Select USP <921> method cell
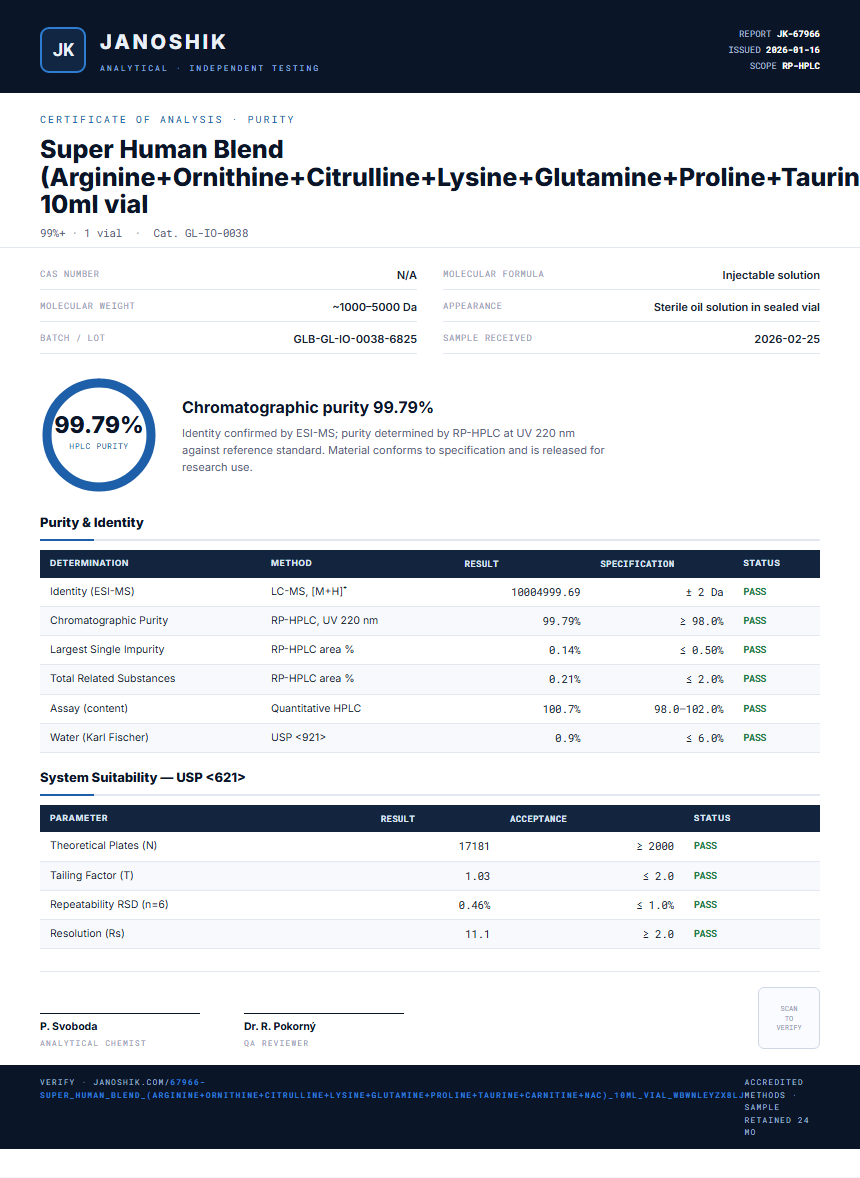860x1178 pixels. point(298,738)
